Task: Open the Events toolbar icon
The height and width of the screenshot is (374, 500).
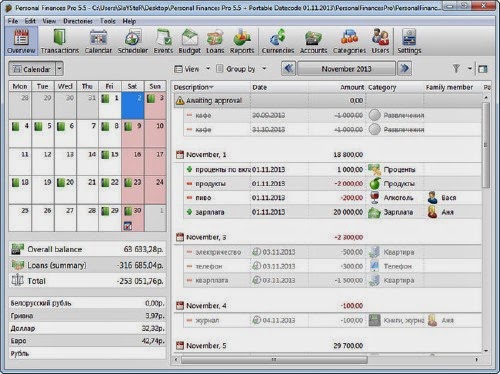Action: pyautogui.click(x=163, y=41)
